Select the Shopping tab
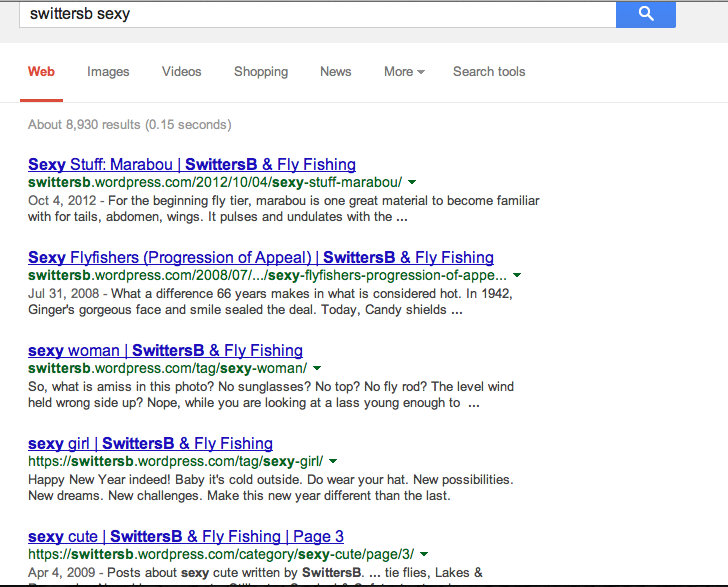The image size is (728, 587). (x=261, y=72)
